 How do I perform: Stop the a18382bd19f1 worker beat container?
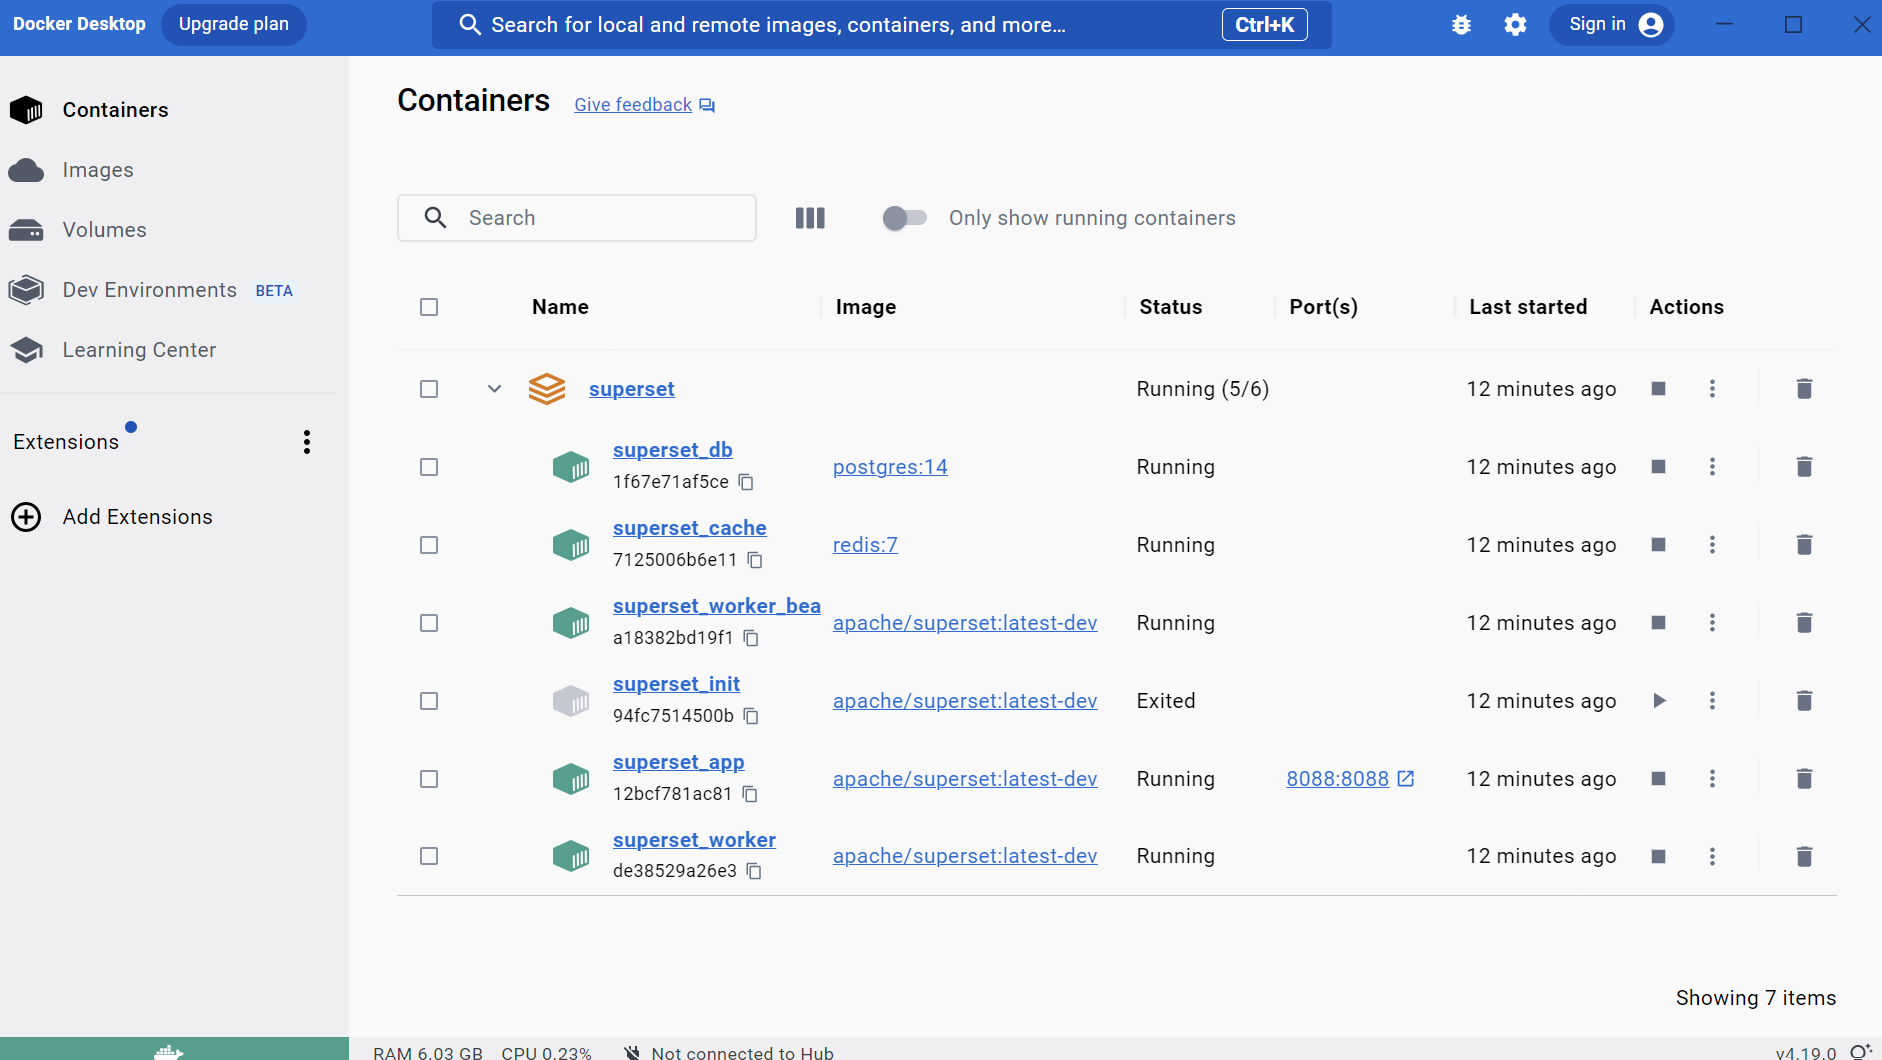coord(1658,623)
